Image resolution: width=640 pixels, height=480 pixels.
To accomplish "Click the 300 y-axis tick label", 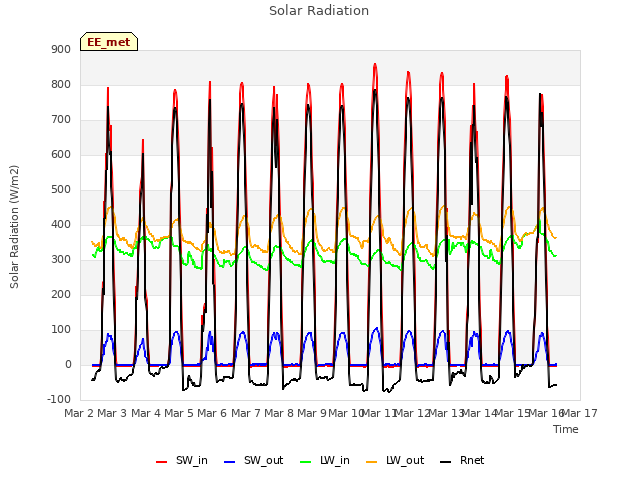I will [x=61, y=260].
